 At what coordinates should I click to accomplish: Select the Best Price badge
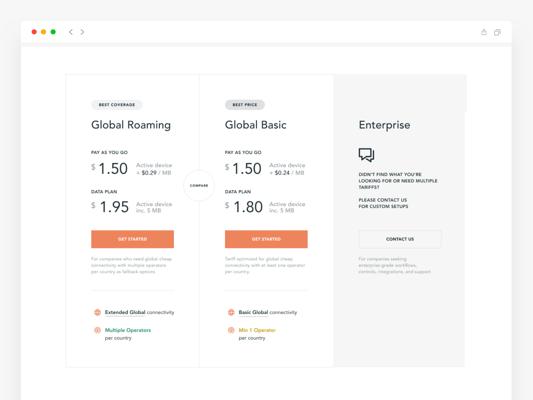click(245, 105)
